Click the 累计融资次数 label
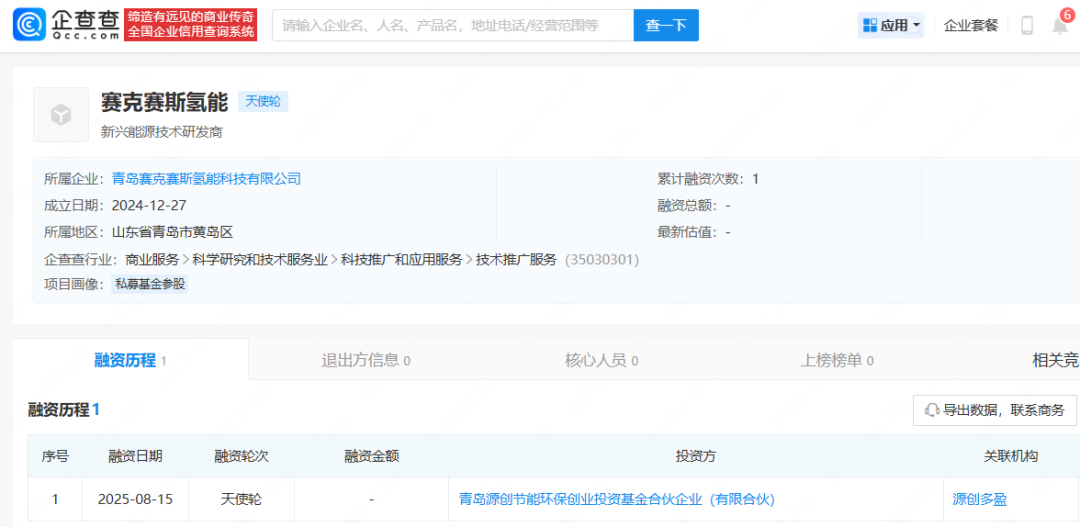 (x=702, y=179)
